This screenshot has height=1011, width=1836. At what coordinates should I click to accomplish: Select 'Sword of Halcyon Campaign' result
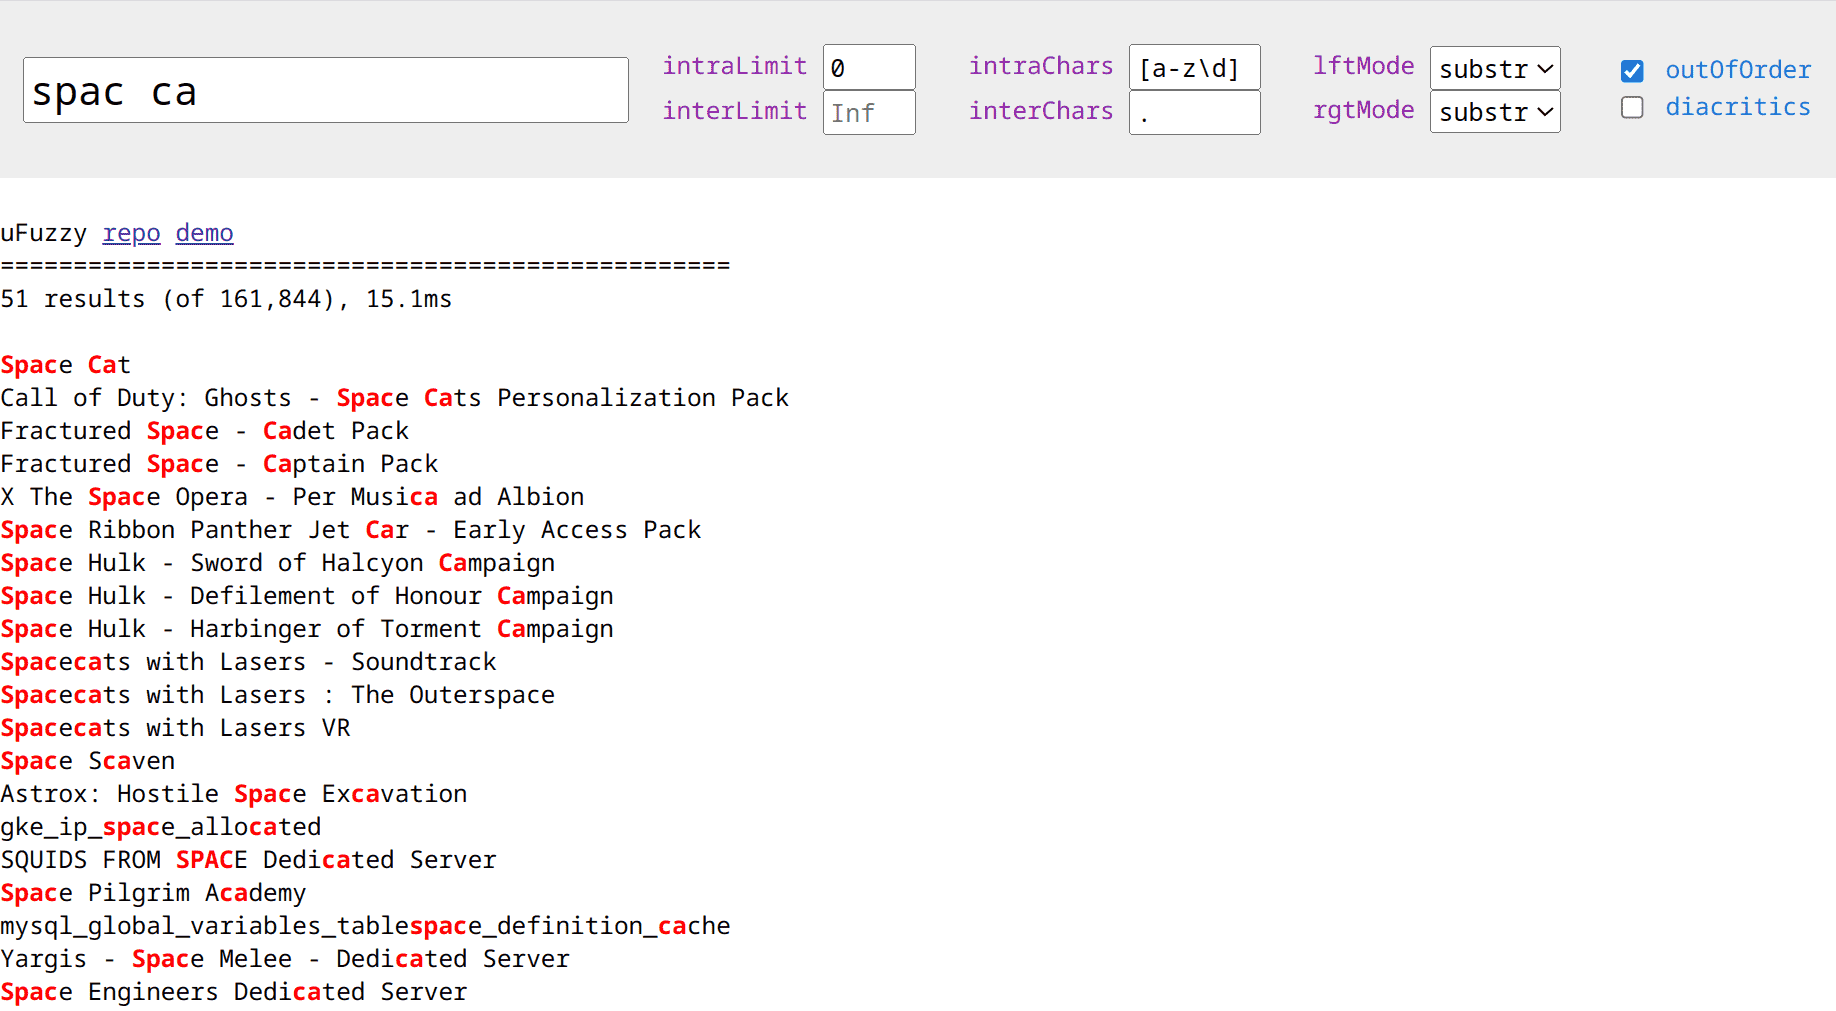278,563
